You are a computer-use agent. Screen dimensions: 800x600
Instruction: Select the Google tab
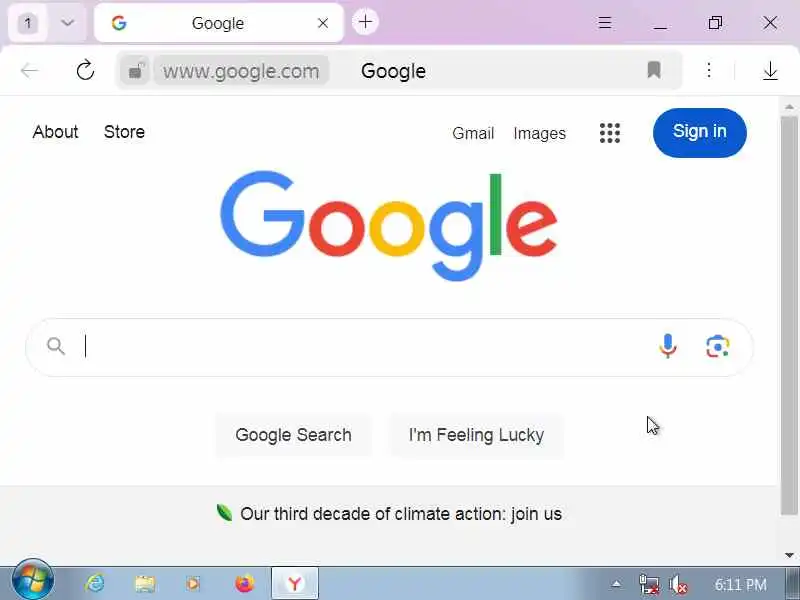[219, 23]
